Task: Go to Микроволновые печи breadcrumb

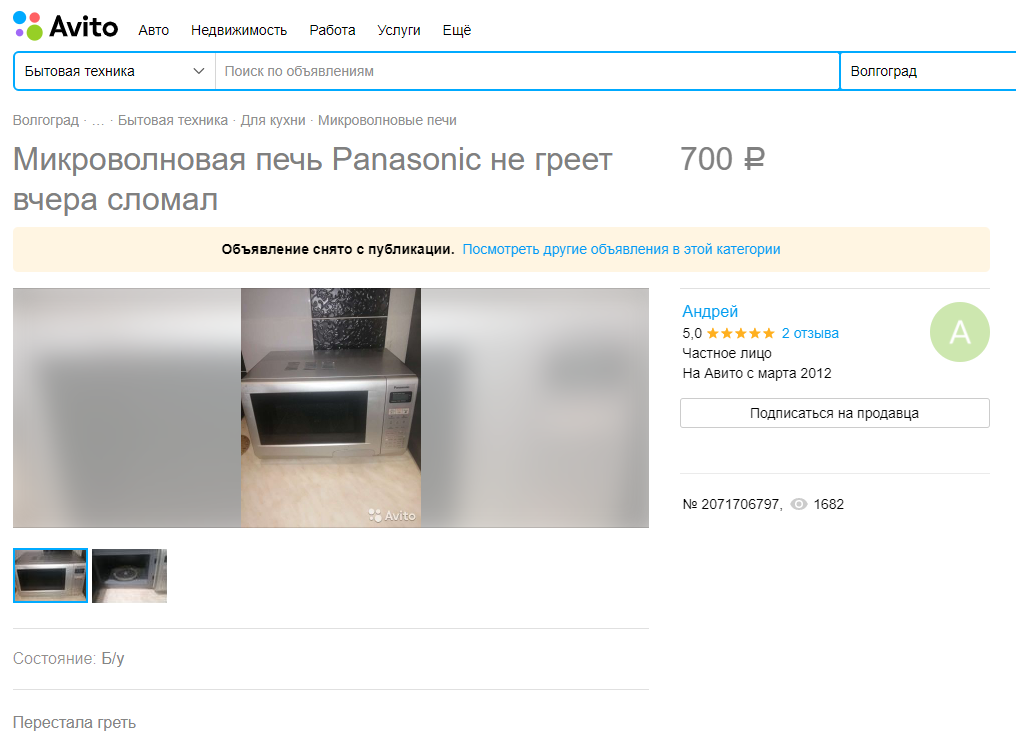Action: (x=387, y=120)
